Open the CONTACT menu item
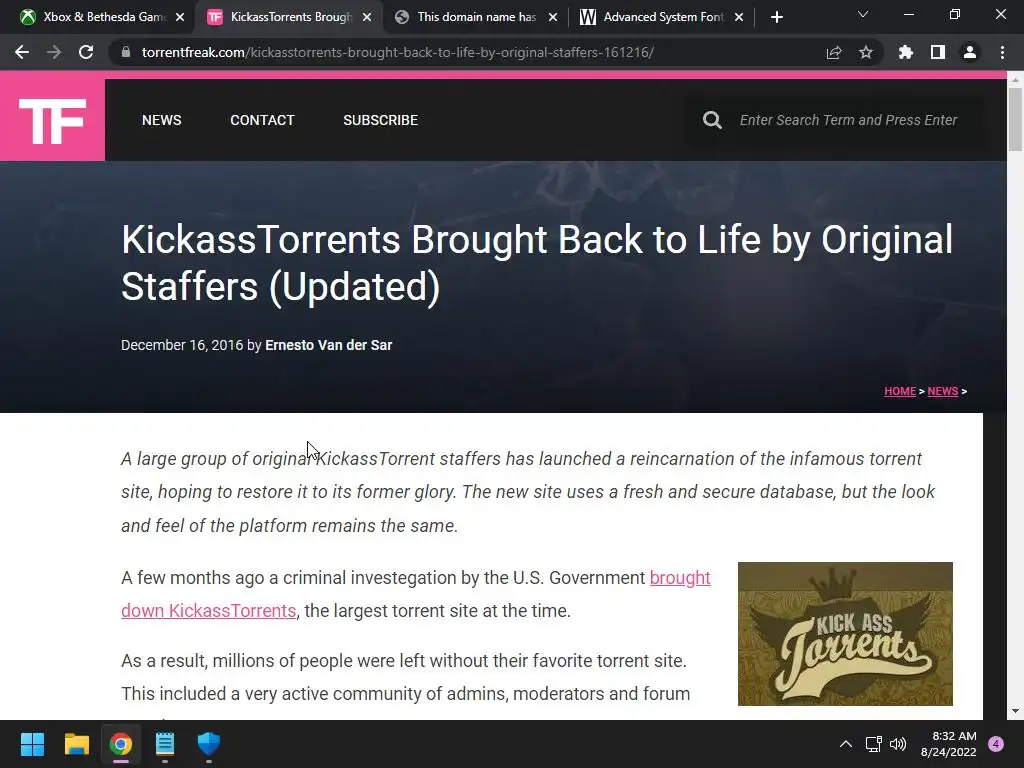This screenshot has height=768, width=1024. pos(263,120)
